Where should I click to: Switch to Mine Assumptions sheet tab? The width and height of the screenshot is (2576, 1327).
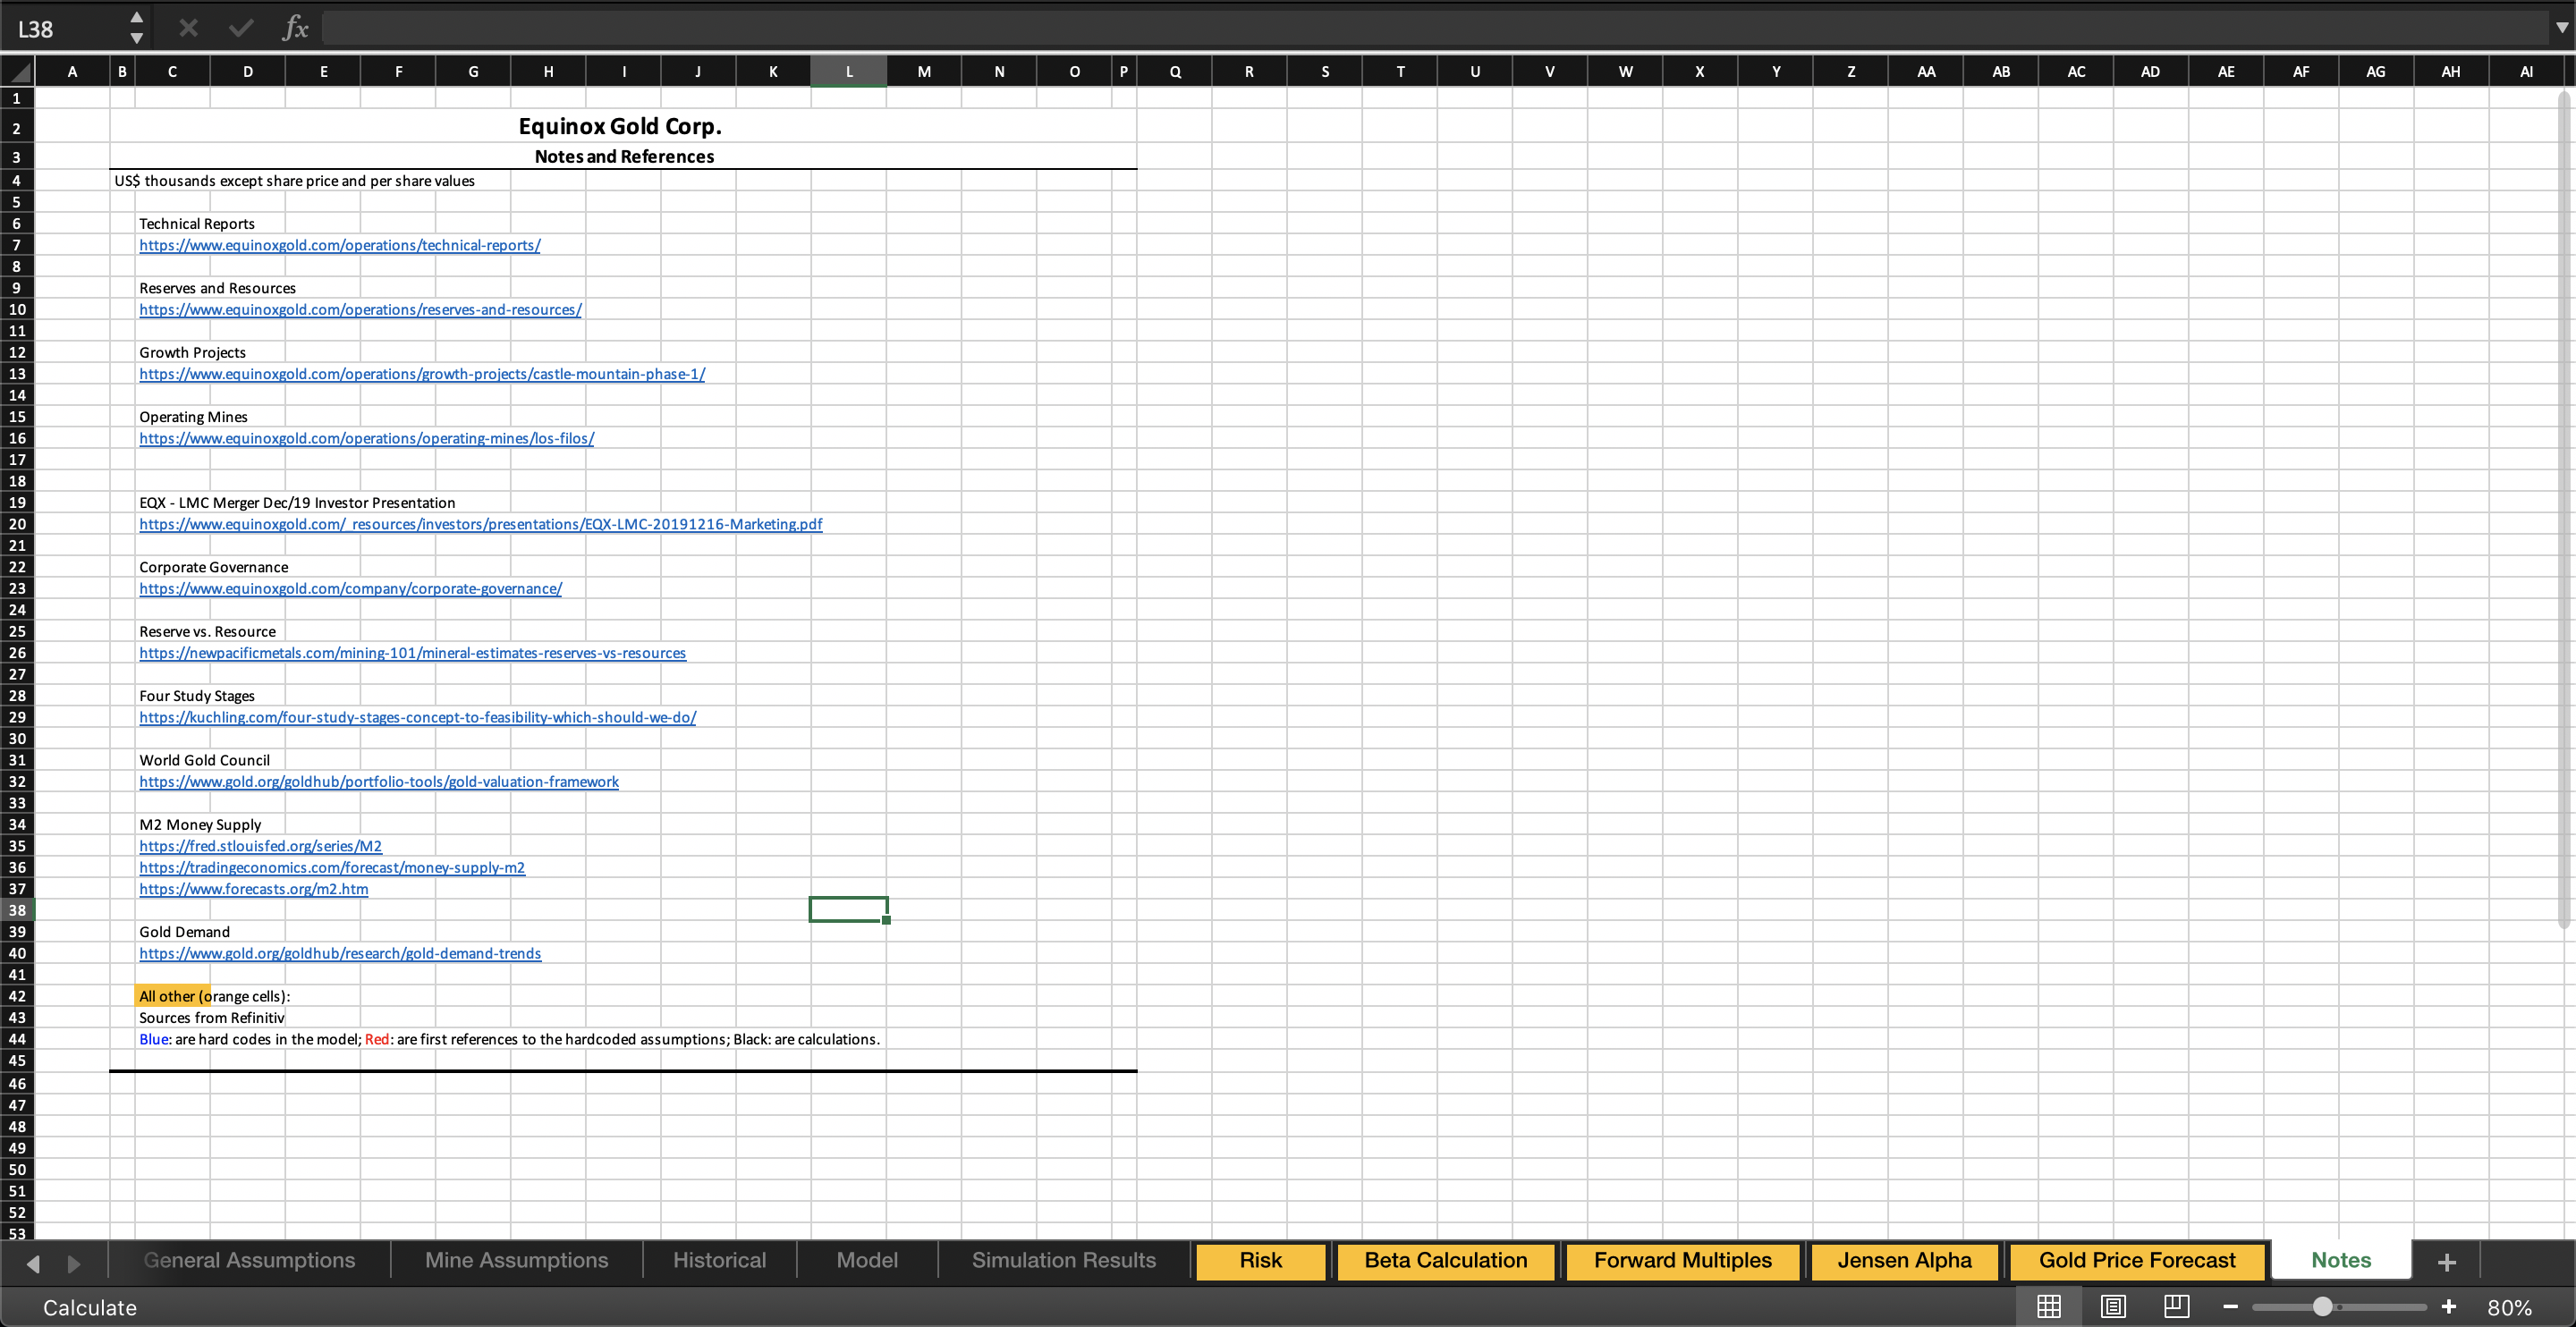516,1260
